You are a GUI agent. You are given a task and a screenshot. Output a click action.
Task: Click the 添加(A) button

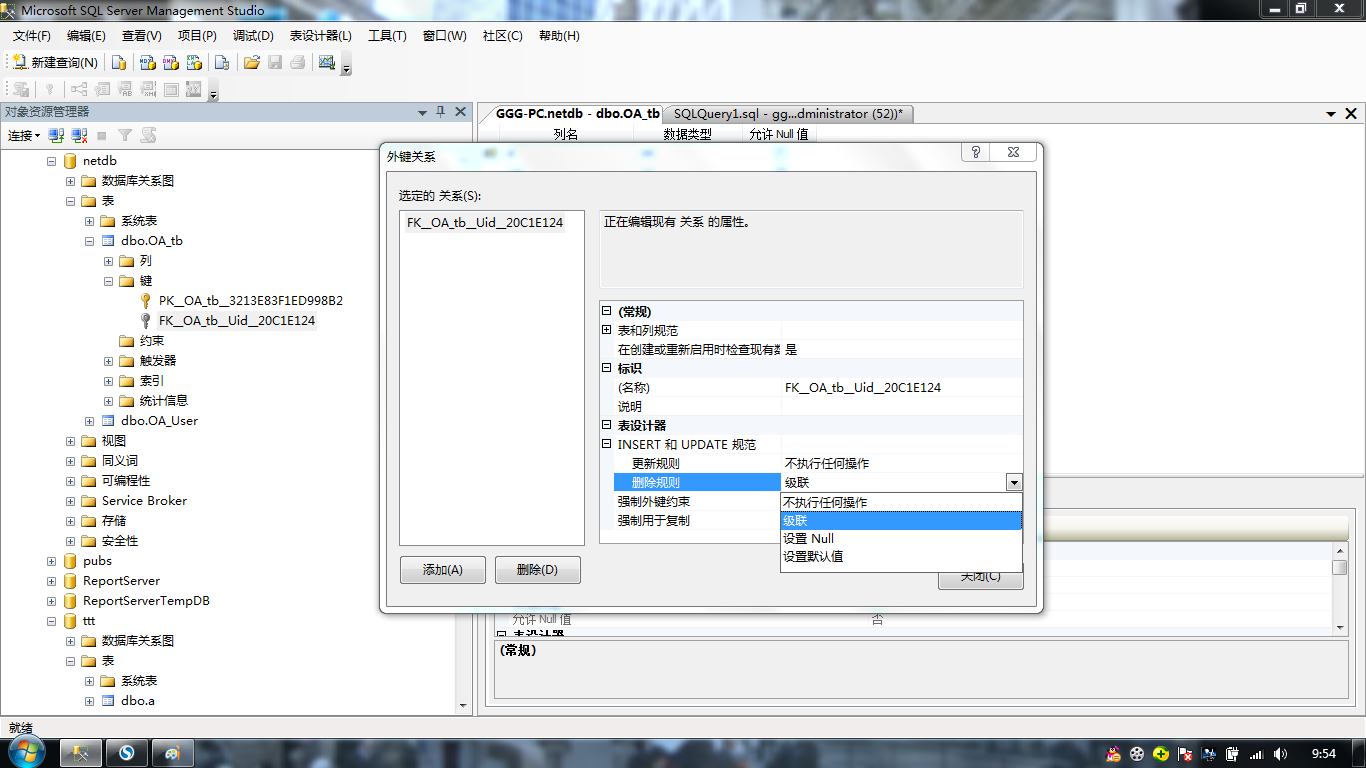coord(442,569)
